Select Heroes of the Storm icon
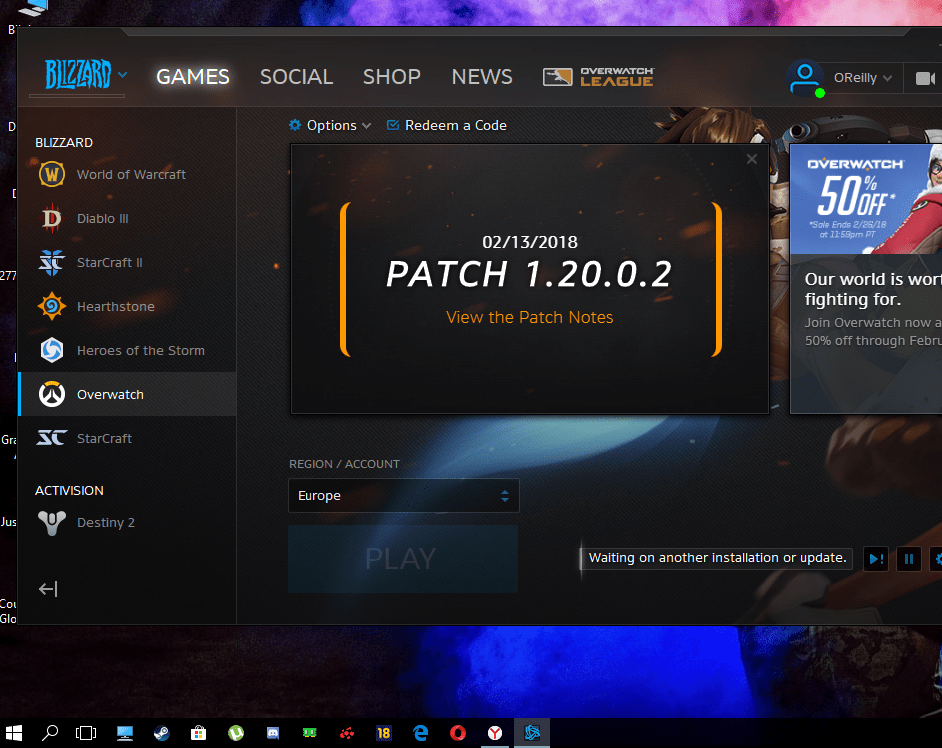Viewport: 942px width, 748px height. pos(52,350)
